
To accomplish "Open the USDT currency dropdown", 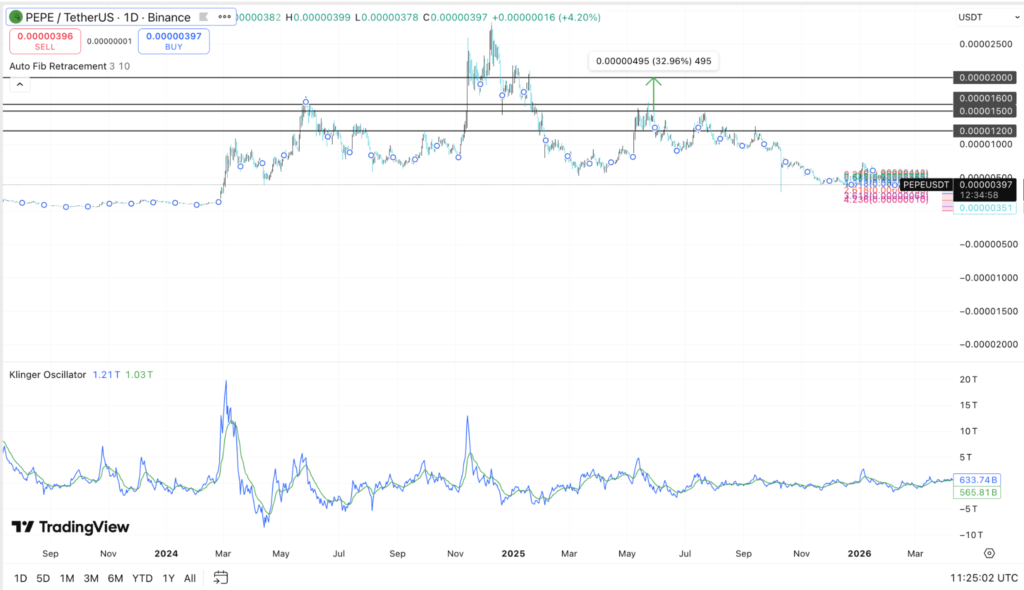I will [970, 17].
